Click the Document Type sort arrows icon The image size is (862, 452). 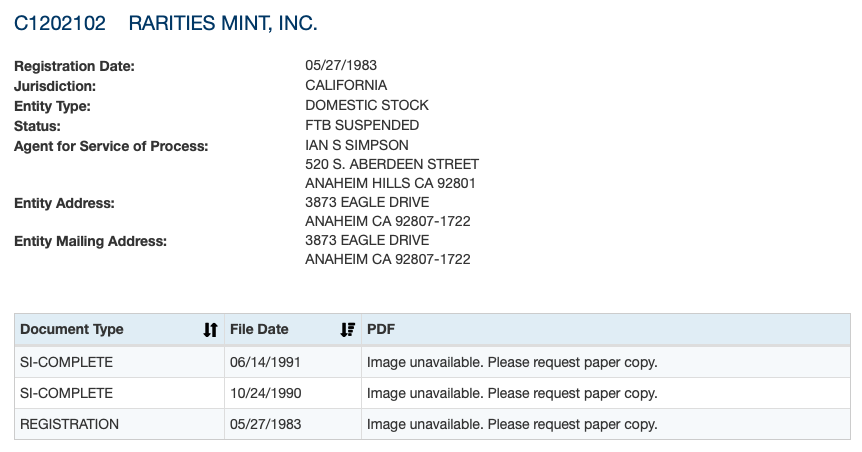tap(210, 330)
